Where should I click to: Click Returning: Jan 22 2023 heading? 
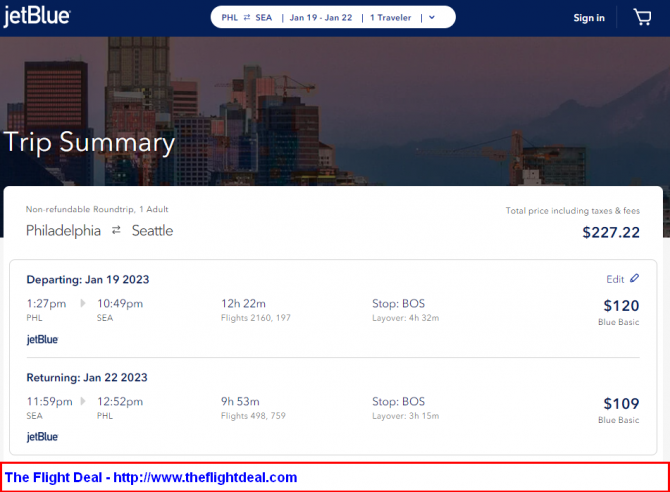[87, 377]
